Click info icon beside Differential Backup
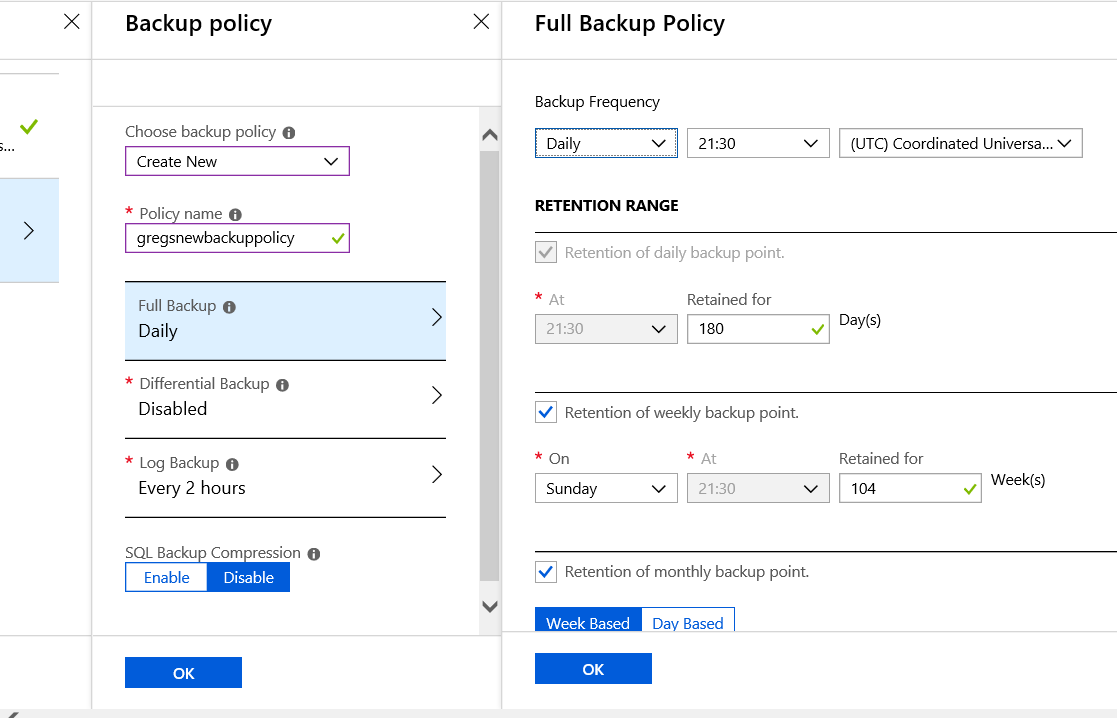Screen dimensions: 1117x718 (282, 385)
